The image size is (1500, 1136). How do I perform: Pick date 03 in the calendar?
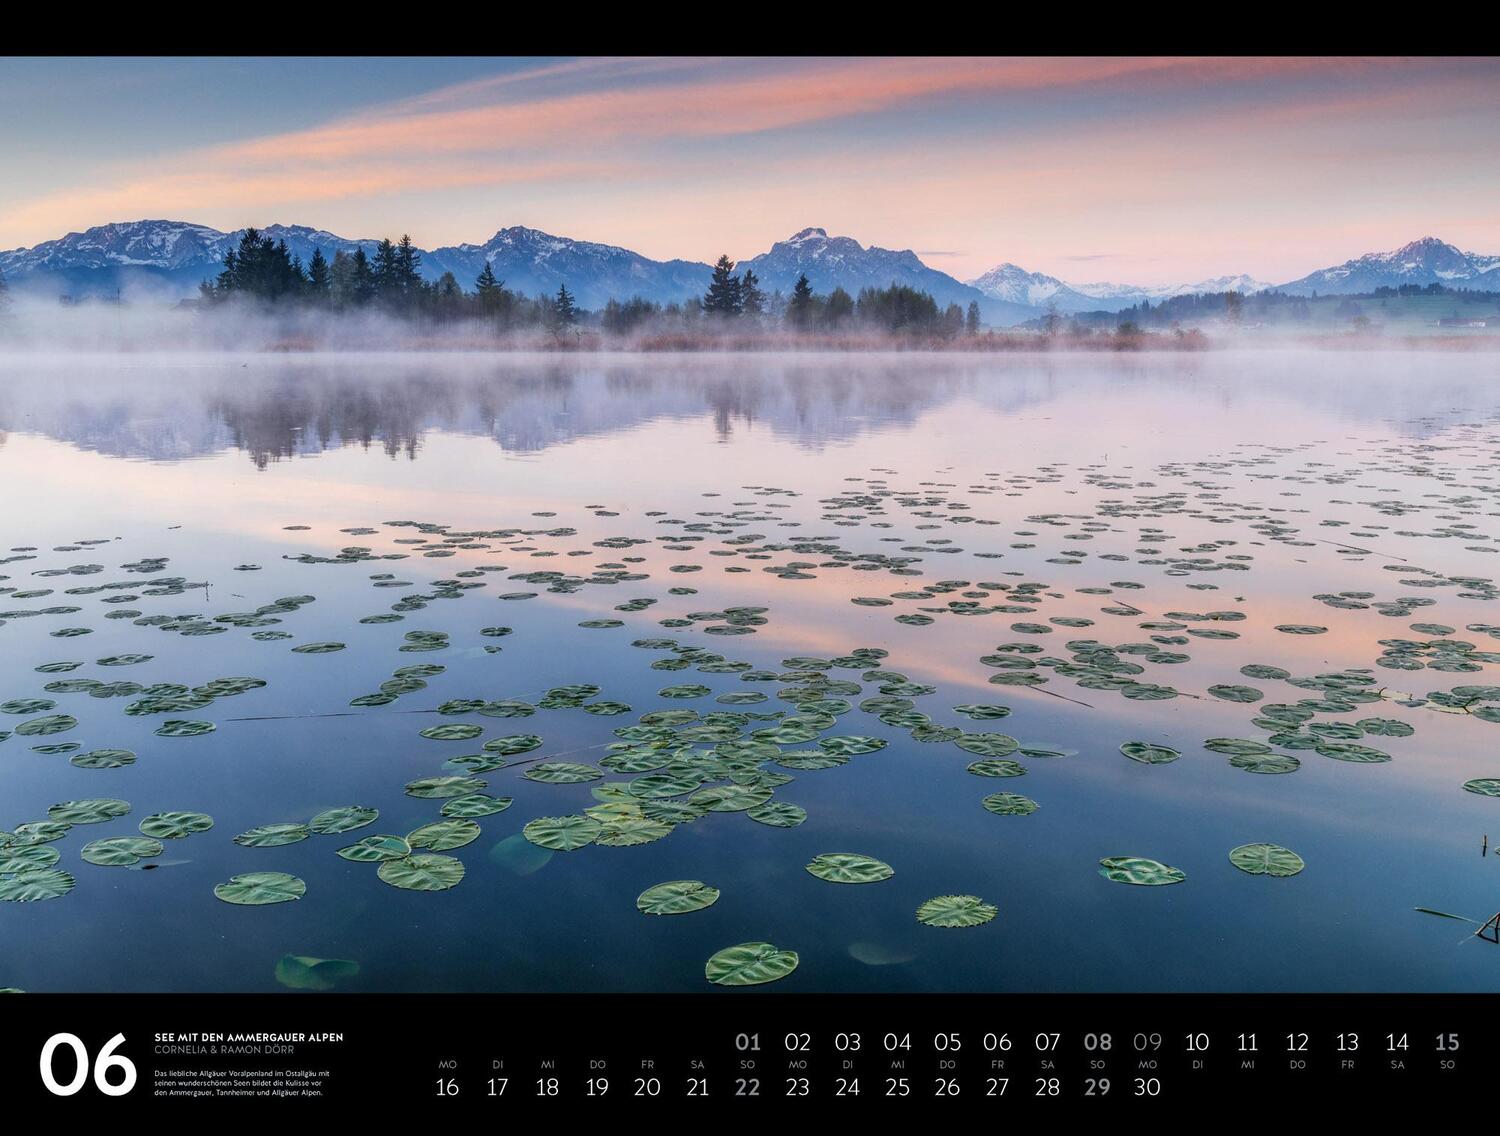847,1042
